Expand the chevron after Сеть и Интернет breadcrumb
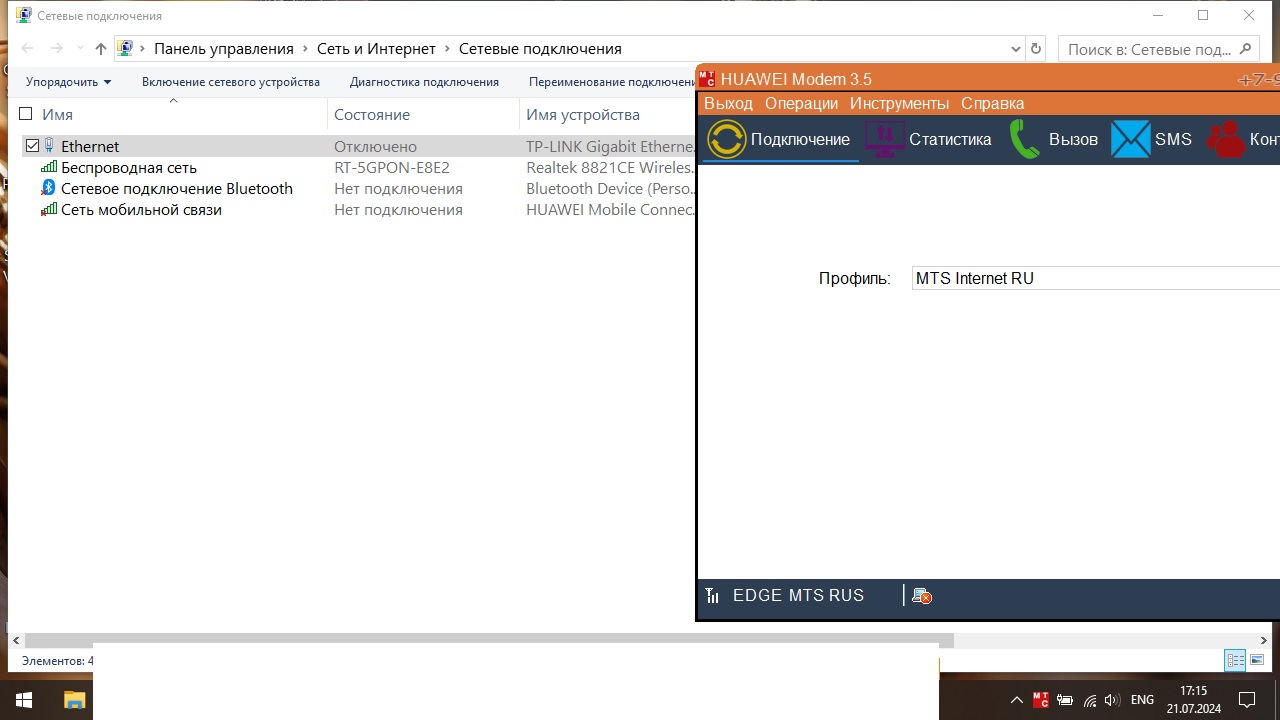The width and height of the screenshot is (1280, 720). pyautogui.click(x=447, y=48)
